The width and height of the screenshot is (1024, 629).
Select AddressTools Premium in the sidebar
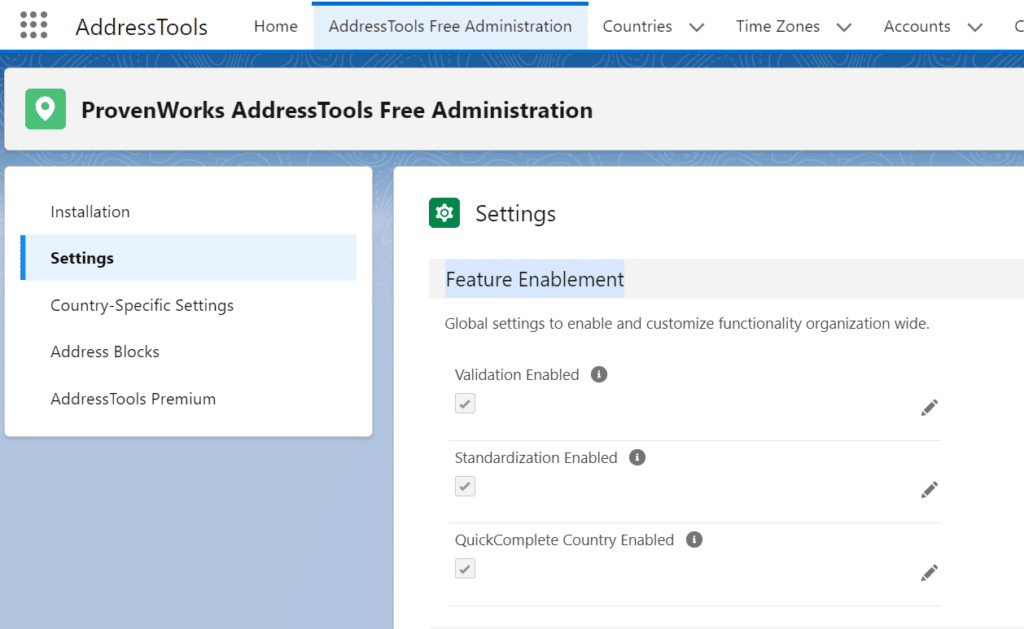[x=133, y=399]
